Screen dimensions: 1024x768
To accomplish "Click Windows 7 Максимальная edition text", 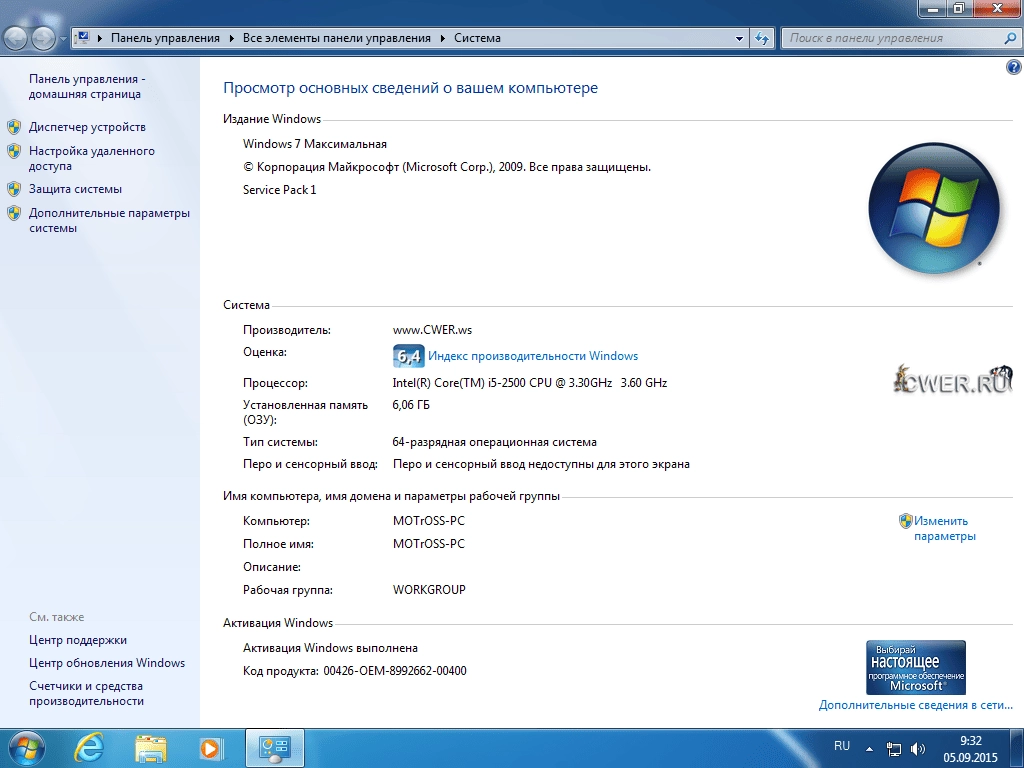I will click(x=315, y=144).
